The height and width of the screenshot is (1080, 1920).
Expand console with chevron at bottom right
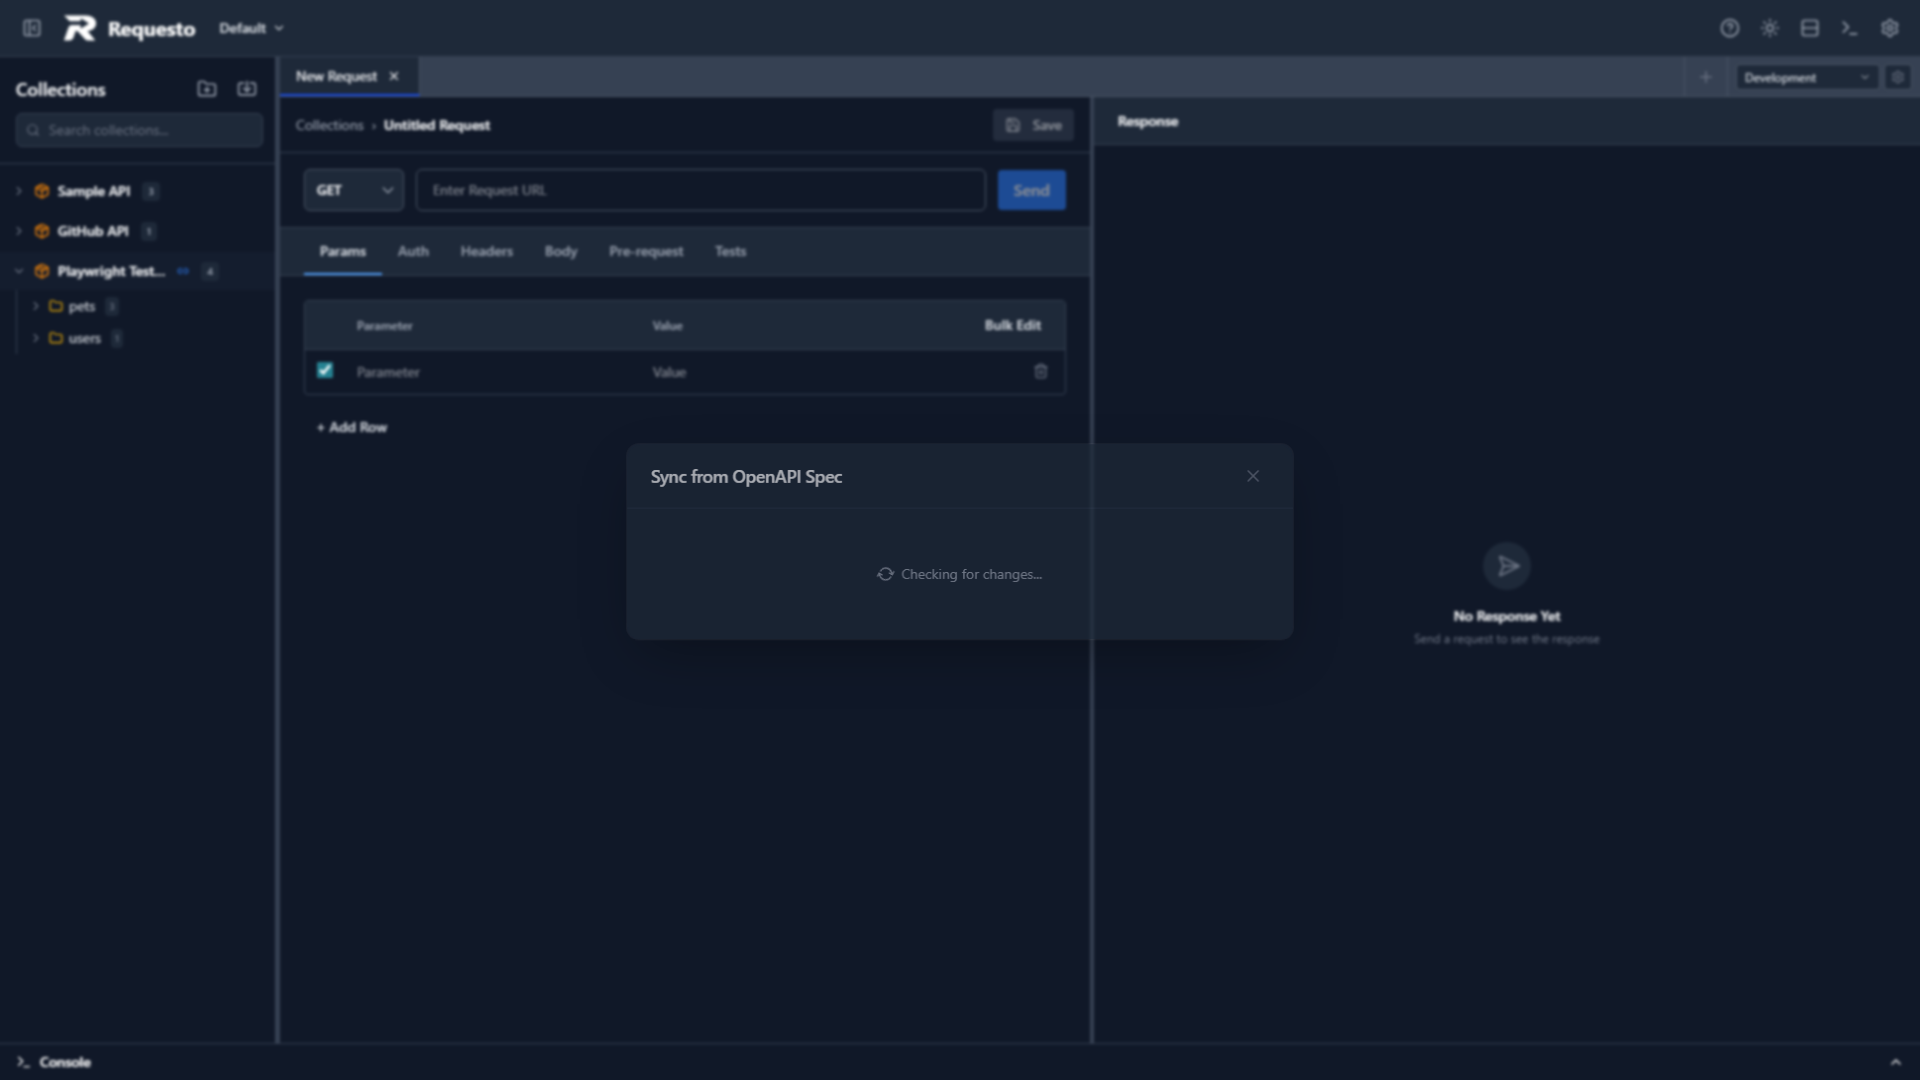click(1895, 1062)
